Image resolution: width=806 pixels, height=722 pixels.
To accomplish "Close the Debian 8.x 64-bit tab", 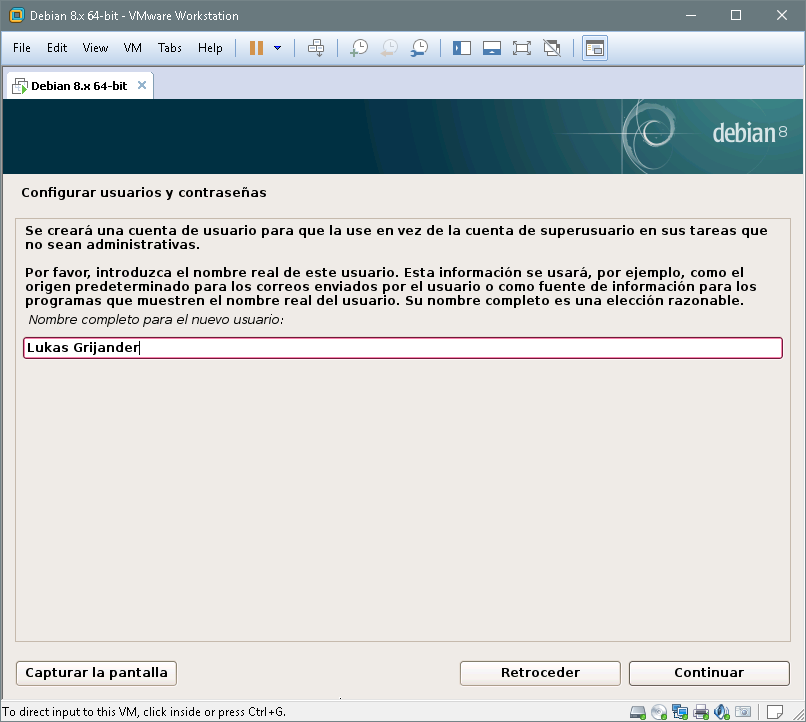I will pos(142,86).
